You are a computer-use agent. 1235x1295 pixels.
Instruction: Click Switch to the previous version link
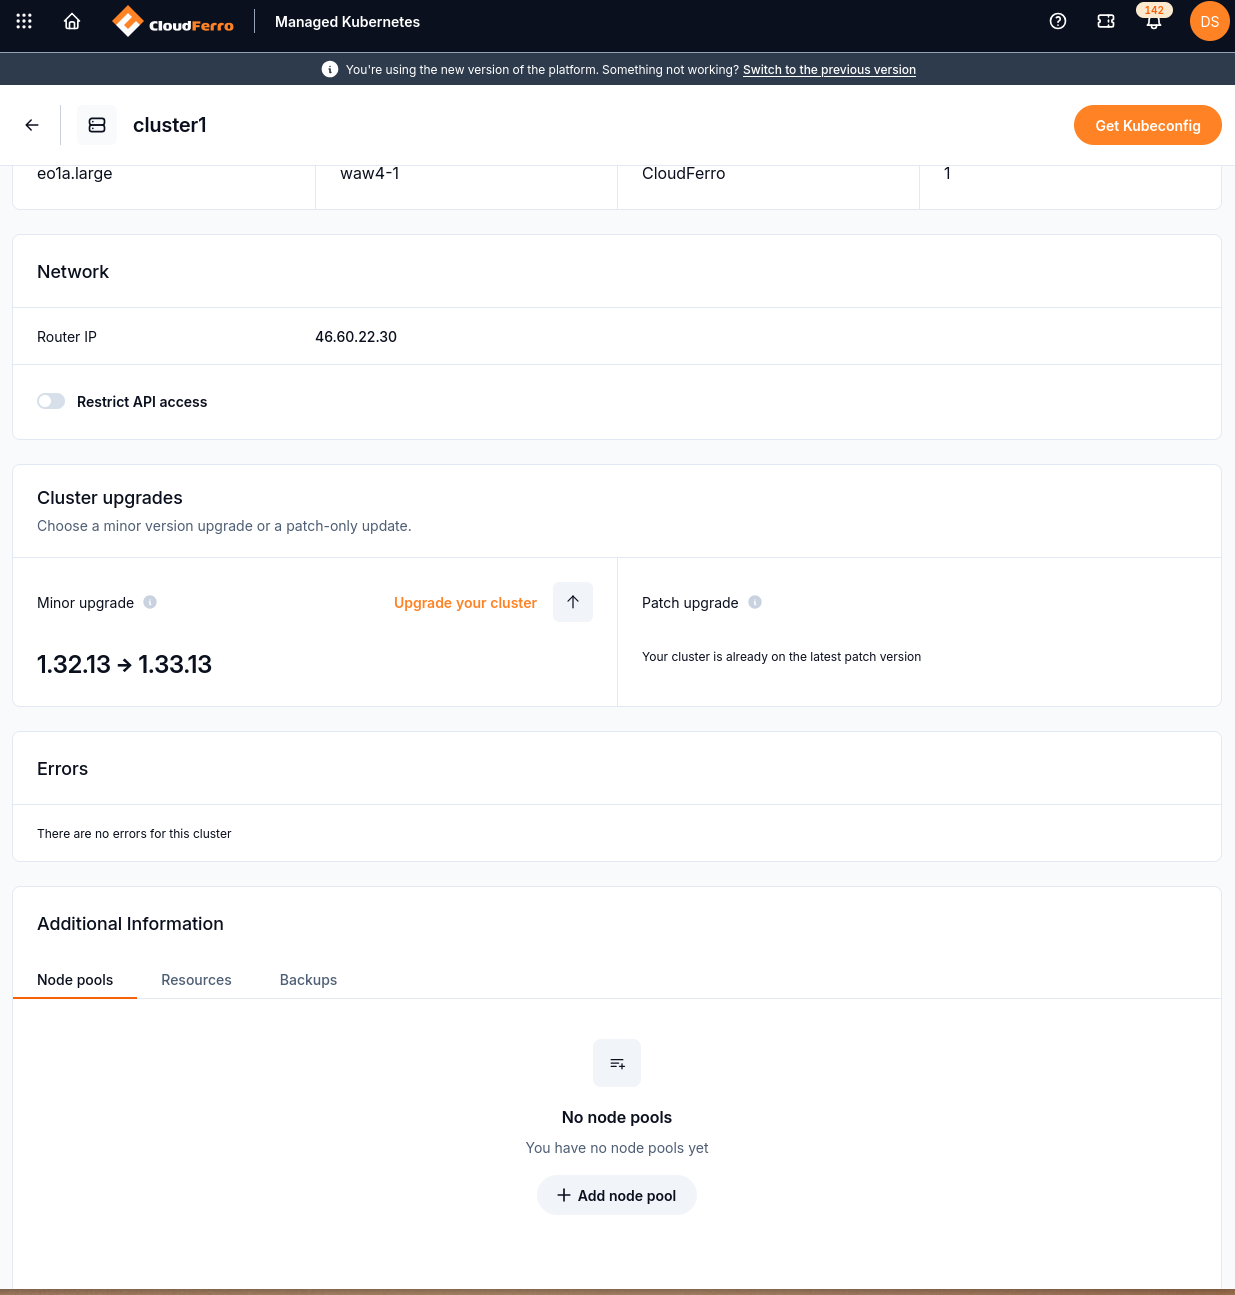tap(829, 70)
